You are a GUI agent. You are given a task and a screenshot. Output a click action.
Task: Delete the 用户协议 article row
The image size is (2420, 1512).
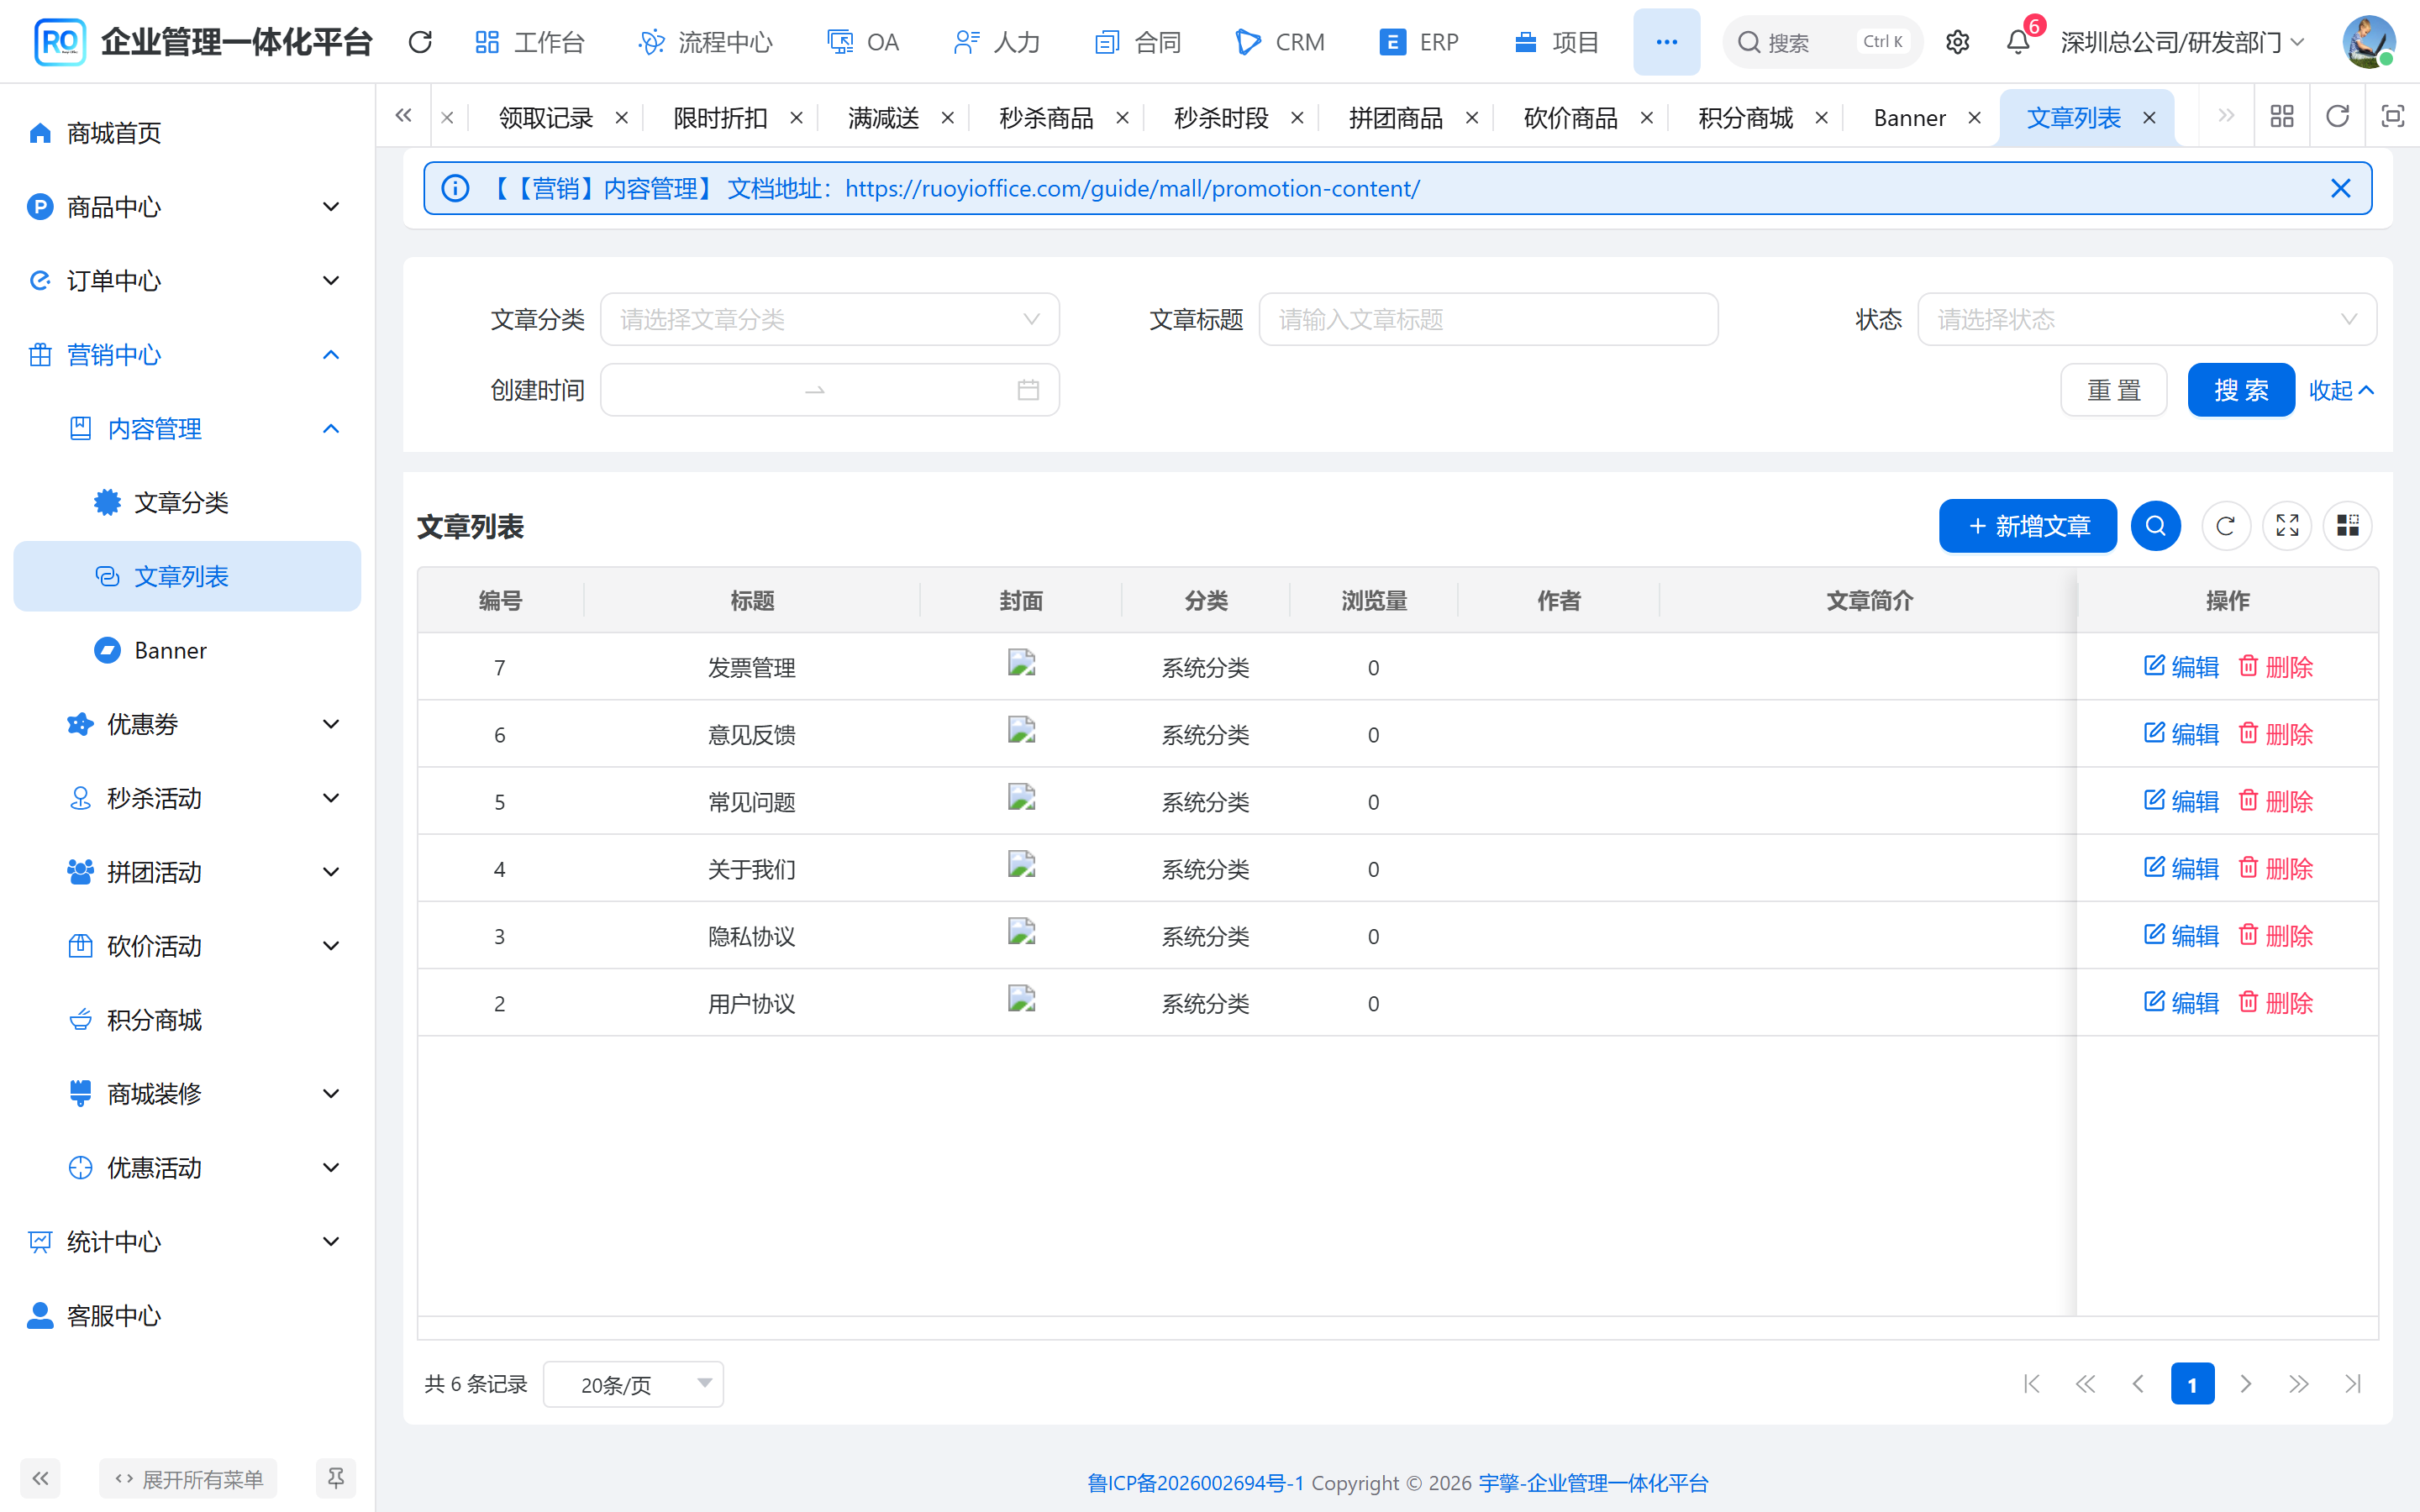click(x=2276, y=1003)
